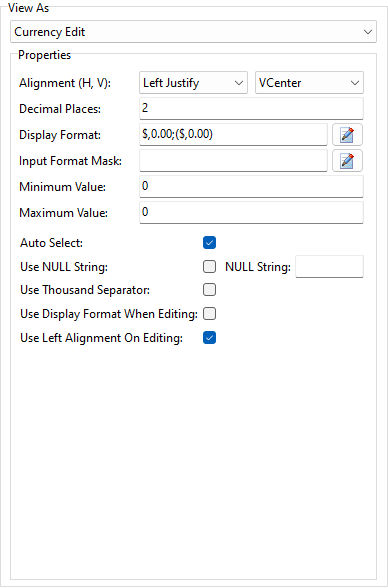Enable Use Display Format When Editing checkbox
The image size is (388, 588).
pyautogui.click(x=209, y=314)
